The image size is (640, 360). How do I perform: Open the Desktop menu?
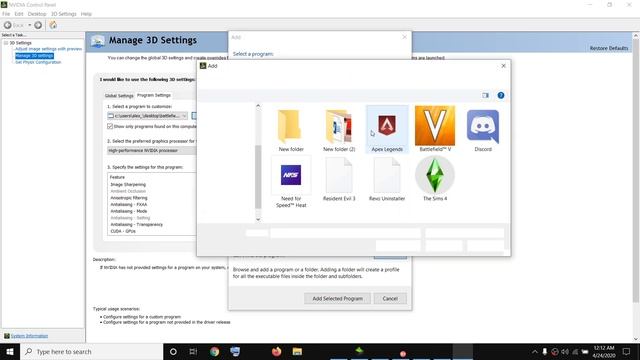(x=37, y=14)
